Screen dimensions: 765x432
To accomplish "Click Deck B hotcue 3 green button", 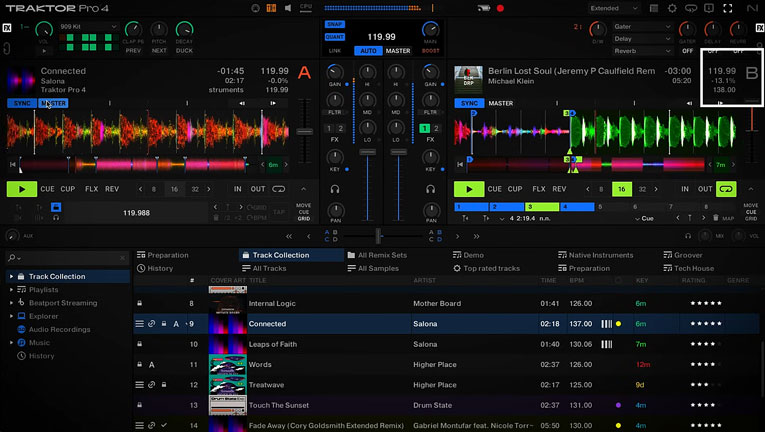I will pos(542,207).
